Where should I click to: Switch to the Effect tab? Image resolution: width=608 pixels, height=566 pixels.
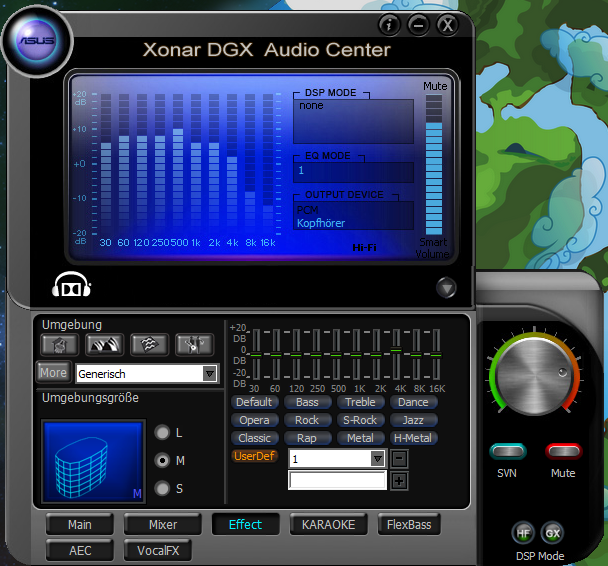click(245, 525)
